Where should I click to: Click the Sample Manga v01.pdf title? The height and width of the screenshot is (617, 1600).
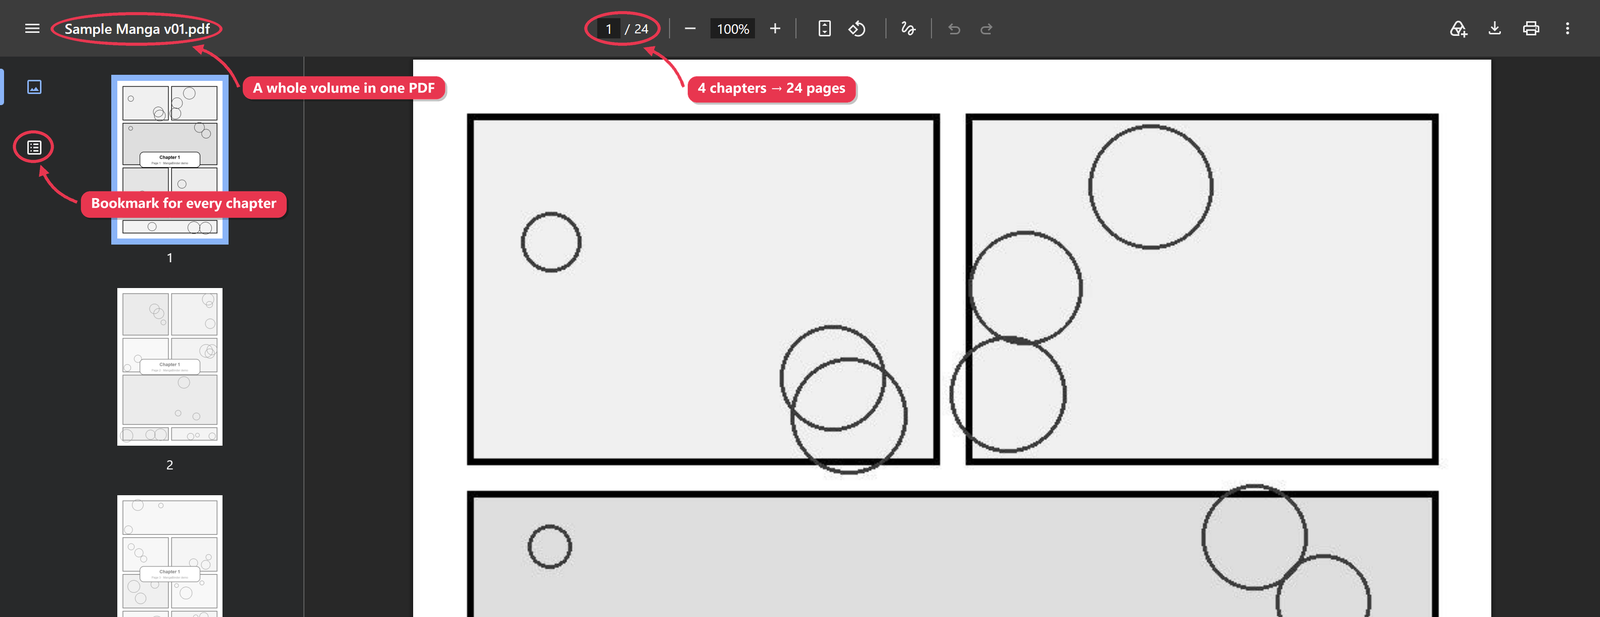tap(137, 29)
